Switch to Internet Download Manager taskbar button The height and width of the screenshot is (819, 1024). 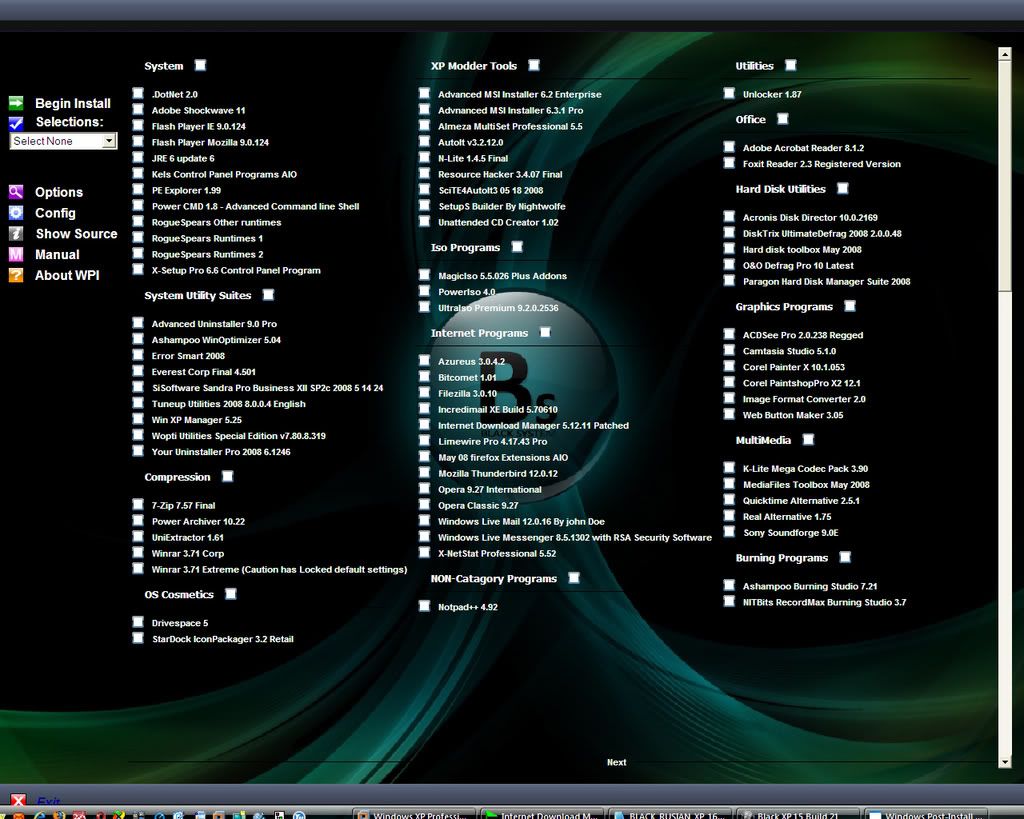pos(542,814)
